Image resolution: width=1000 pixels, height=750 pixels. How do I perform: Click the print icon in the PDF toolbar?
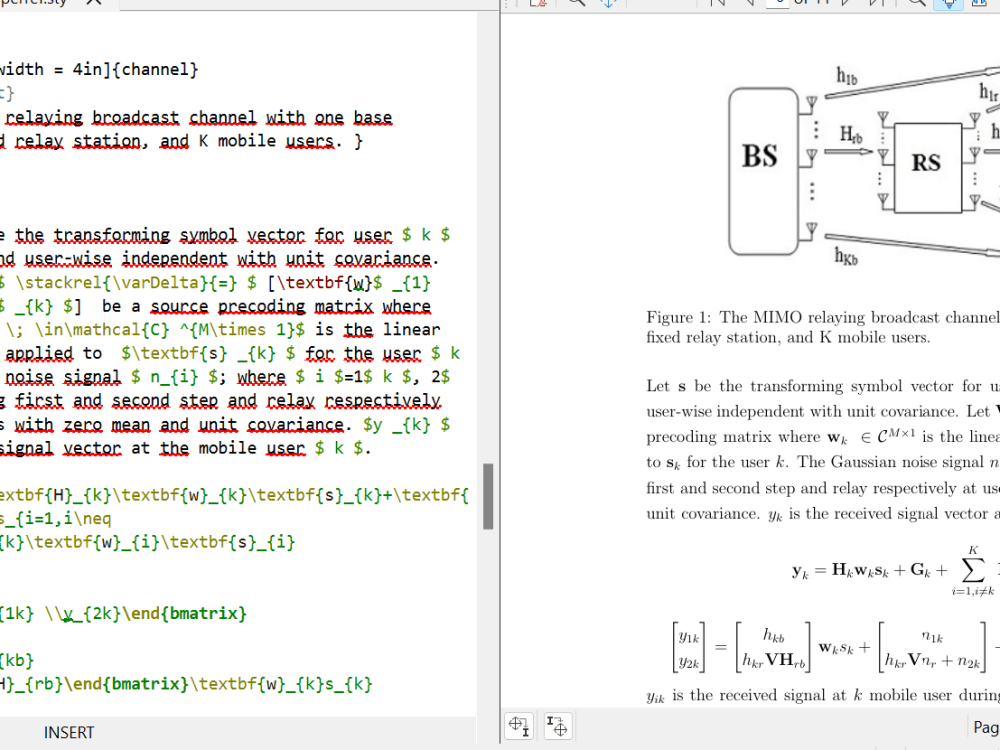click(537, 5)
